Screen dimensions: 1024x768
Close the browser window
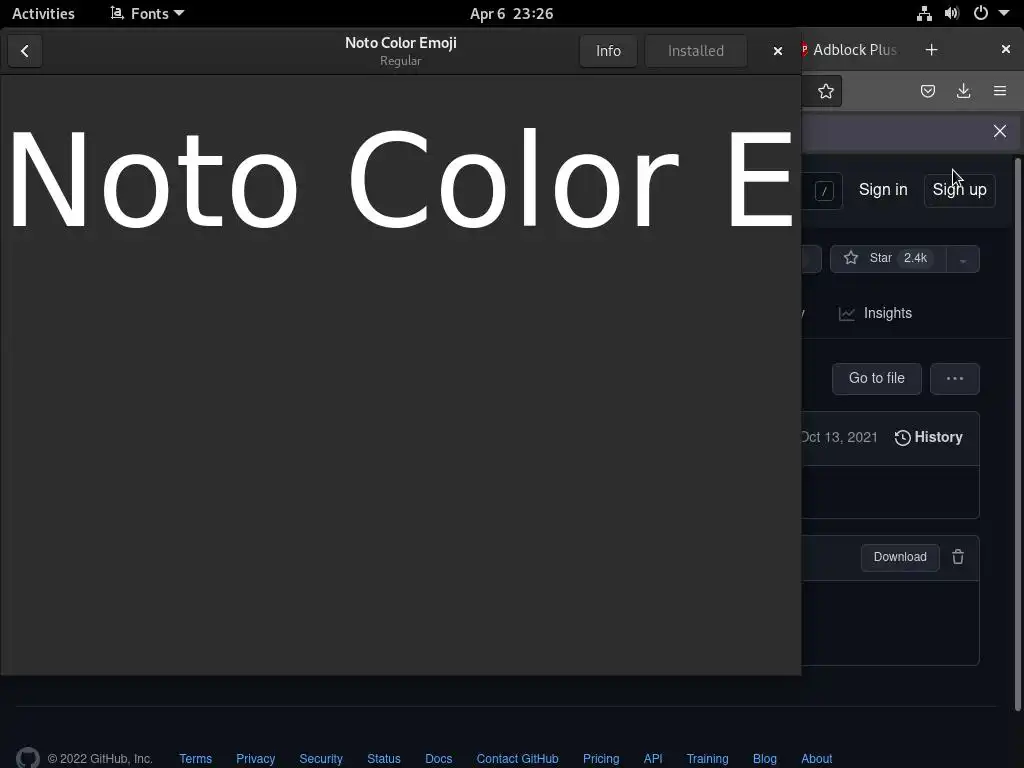1006,50
